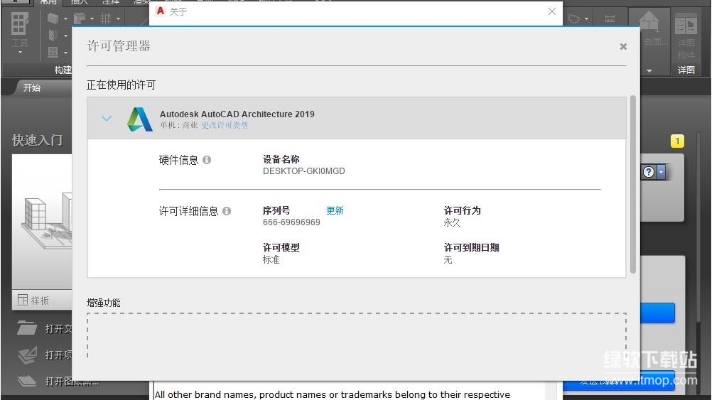Select serial number 666-69696969 text

[291, 222]
